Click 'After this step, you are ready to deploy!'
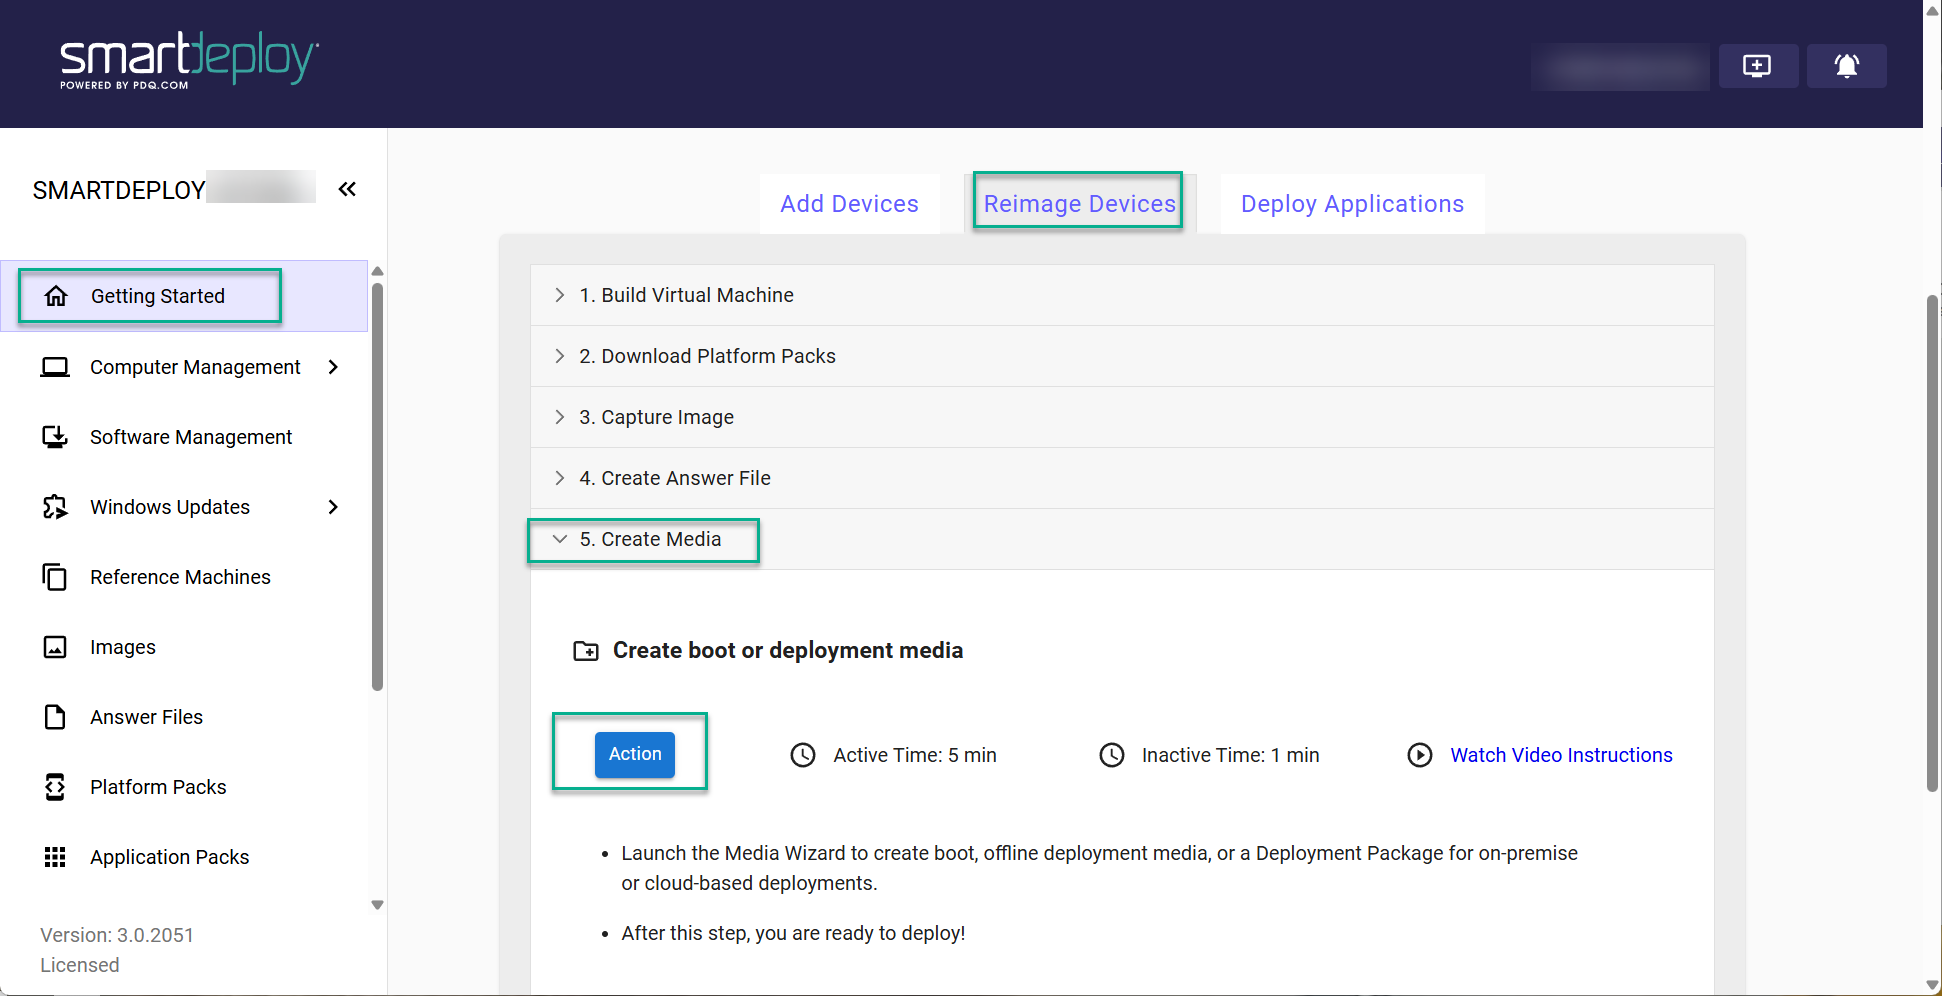The image size is (1942, 996). click(x=793, y=933)
